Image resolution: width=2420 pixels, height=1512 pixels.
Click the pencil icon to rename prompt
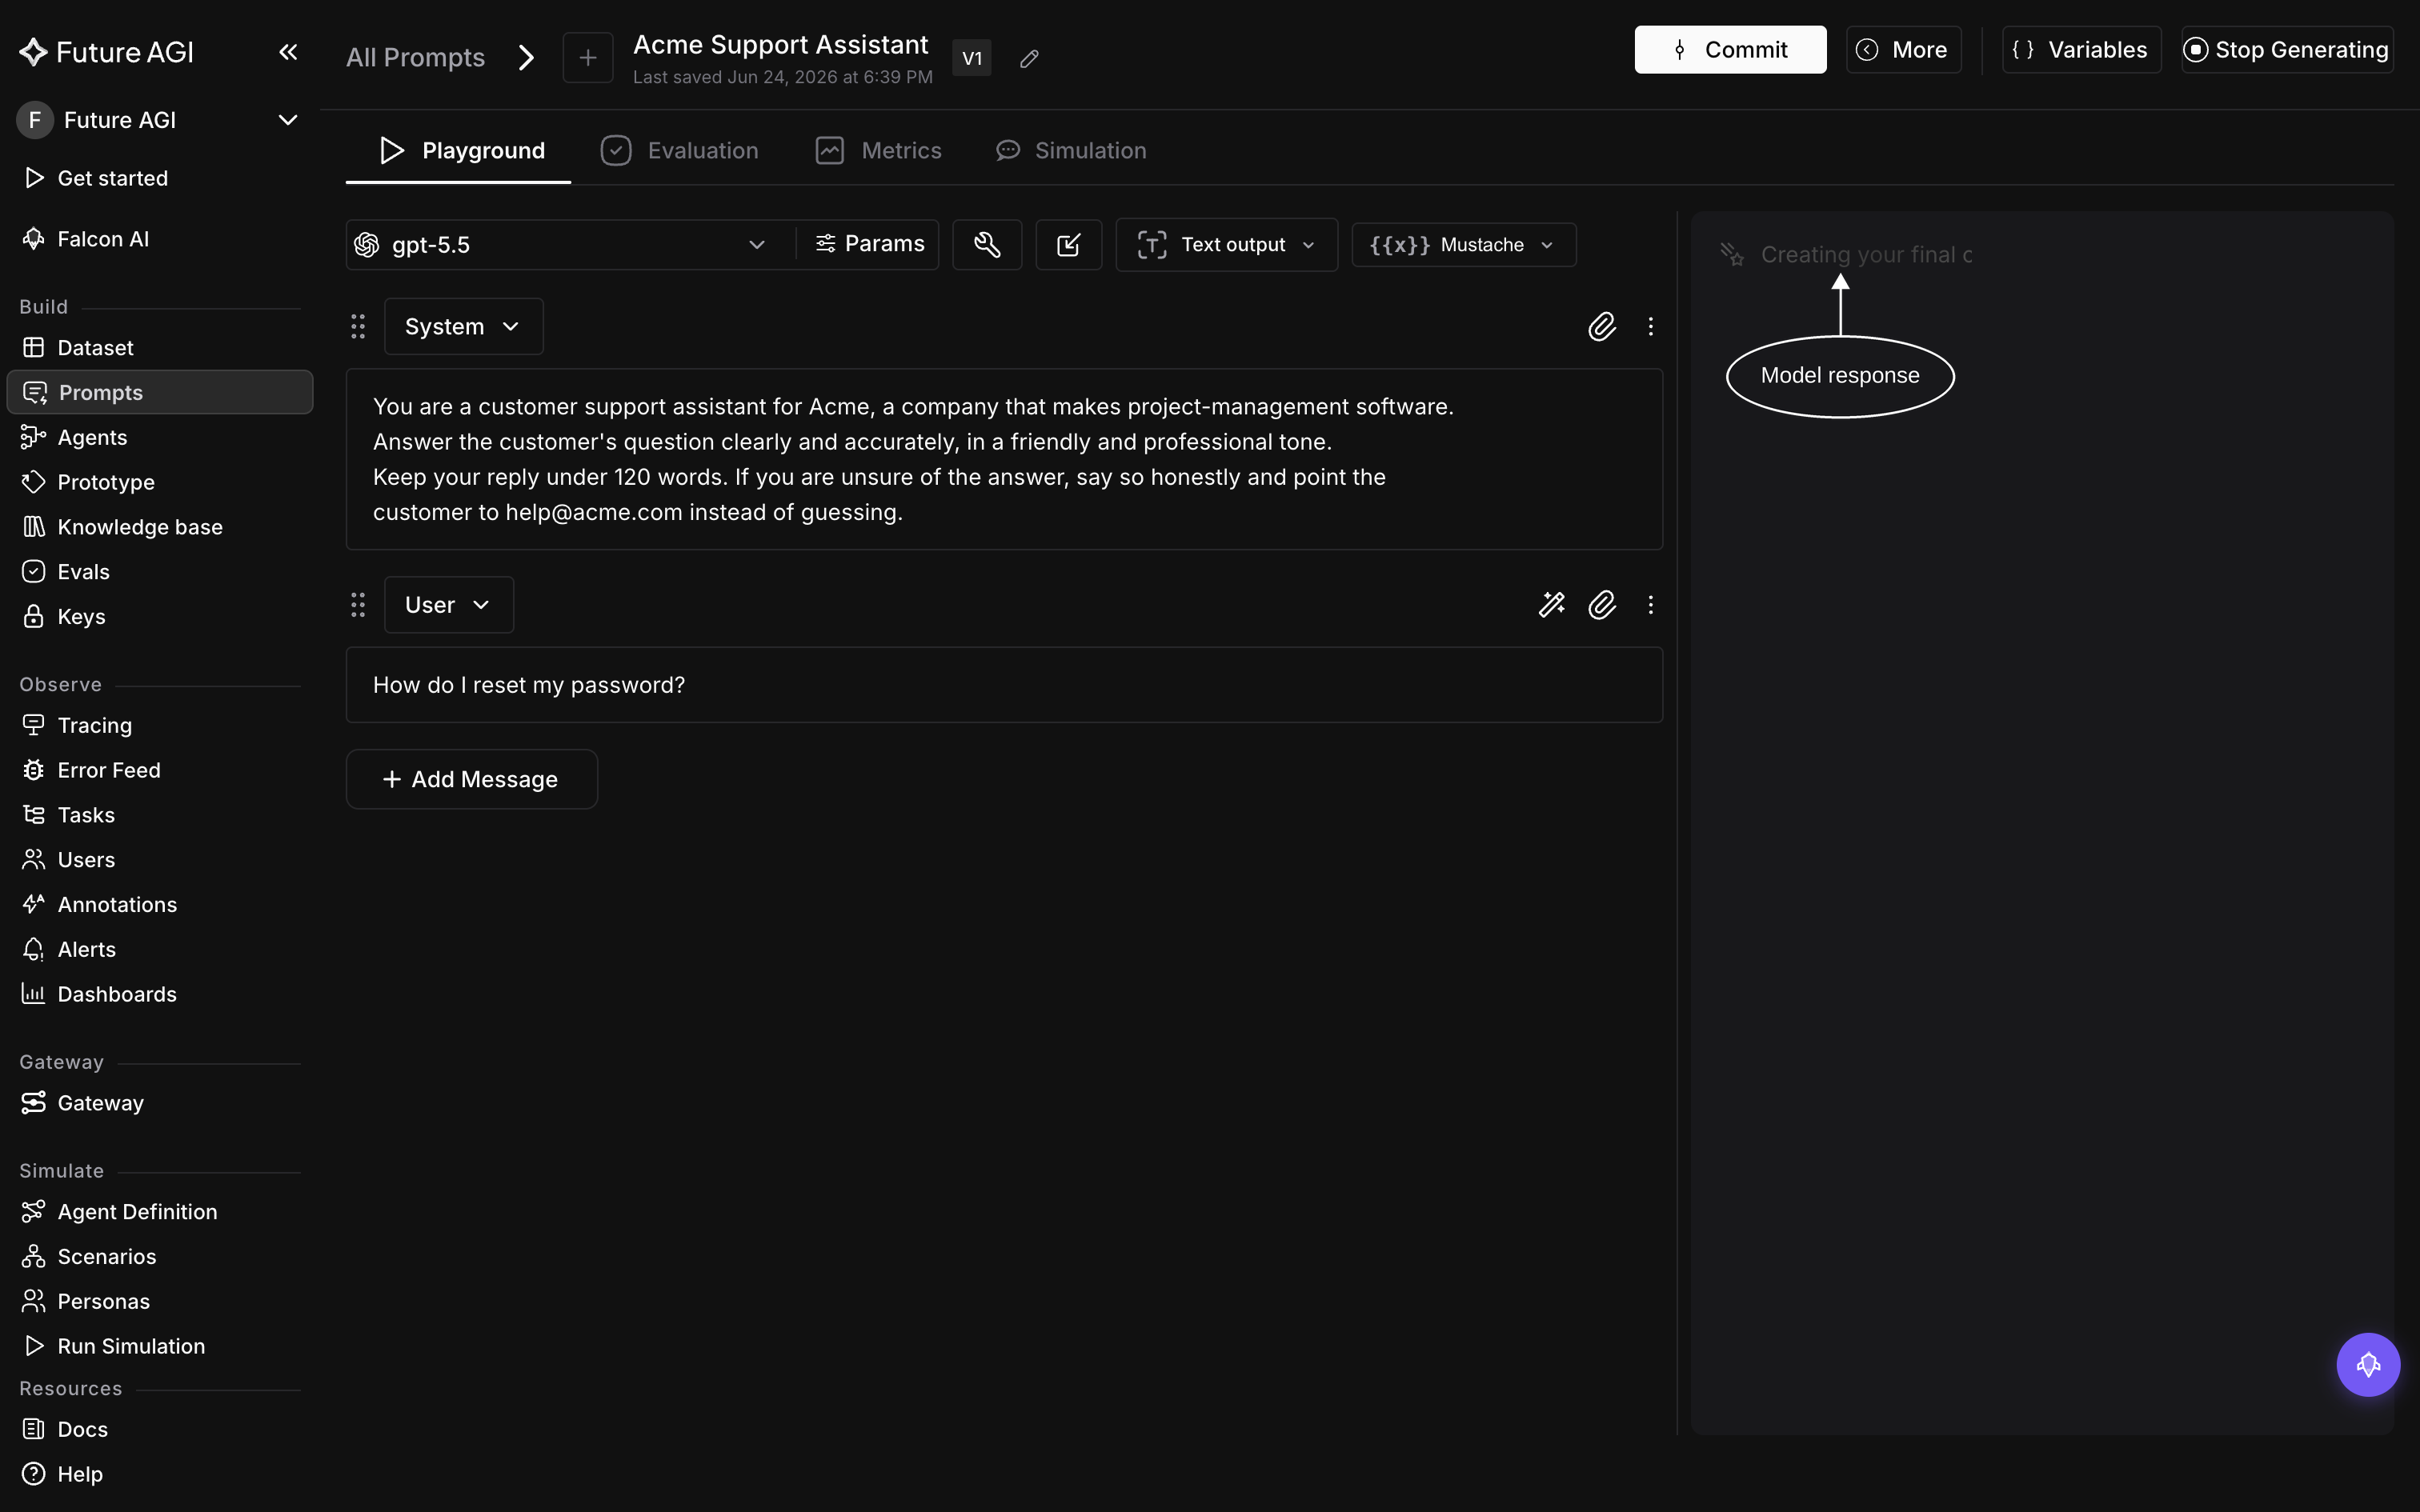1029,59
